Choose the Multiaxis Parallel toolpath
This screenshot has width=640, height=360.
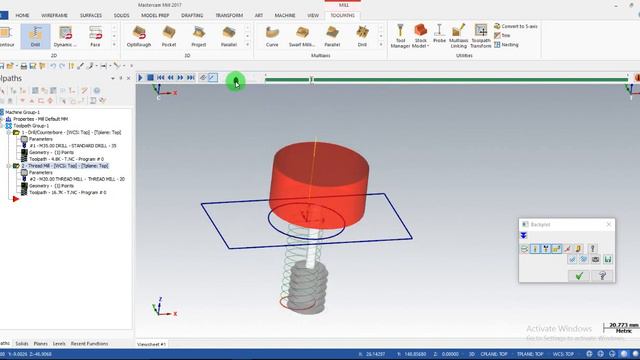(x=332, y=36)
